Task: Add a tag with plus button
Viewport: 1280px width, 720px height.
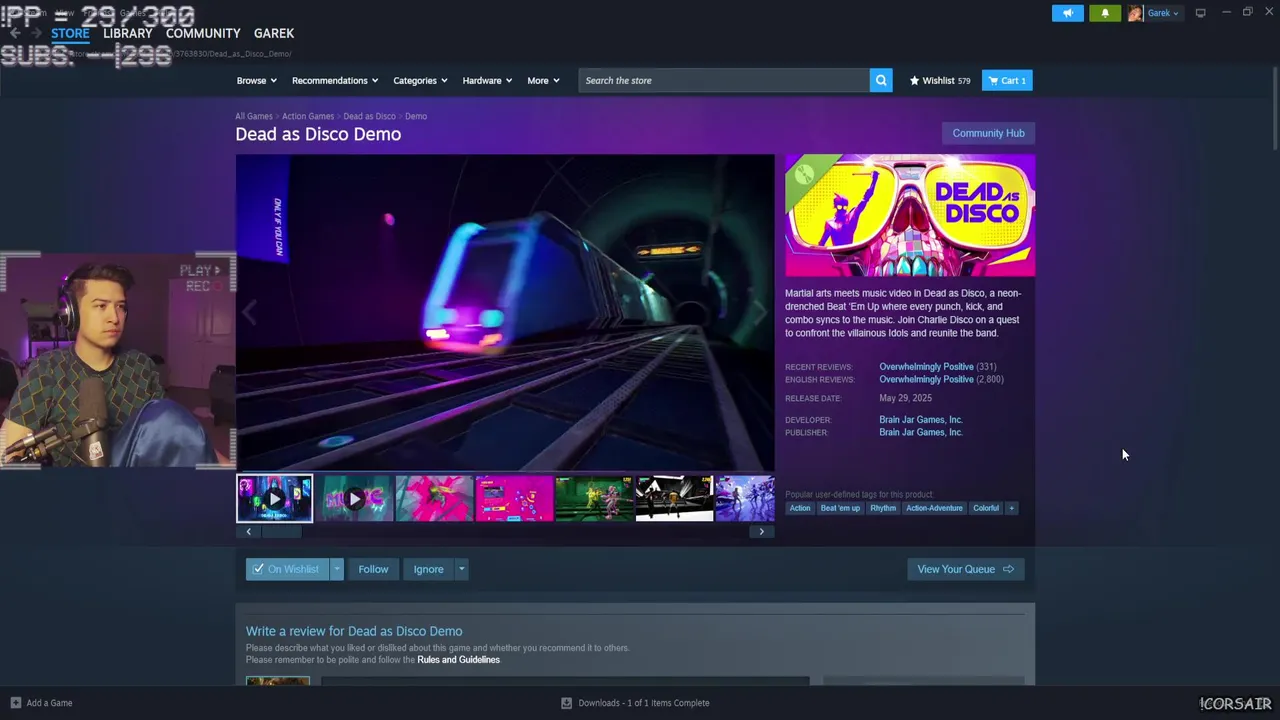Action: (1011, 508)
